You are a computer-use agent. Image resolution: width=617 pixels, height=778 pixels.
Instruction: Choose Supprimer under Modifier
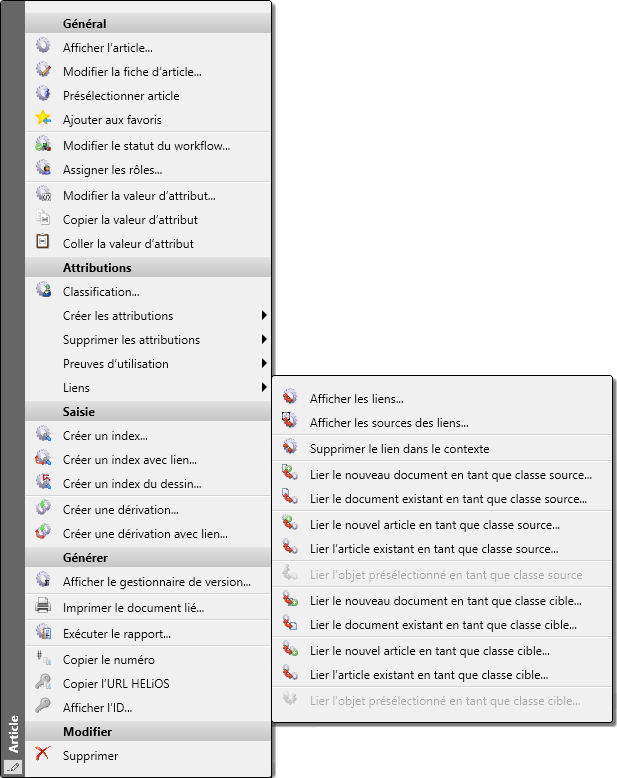(148, 755)
